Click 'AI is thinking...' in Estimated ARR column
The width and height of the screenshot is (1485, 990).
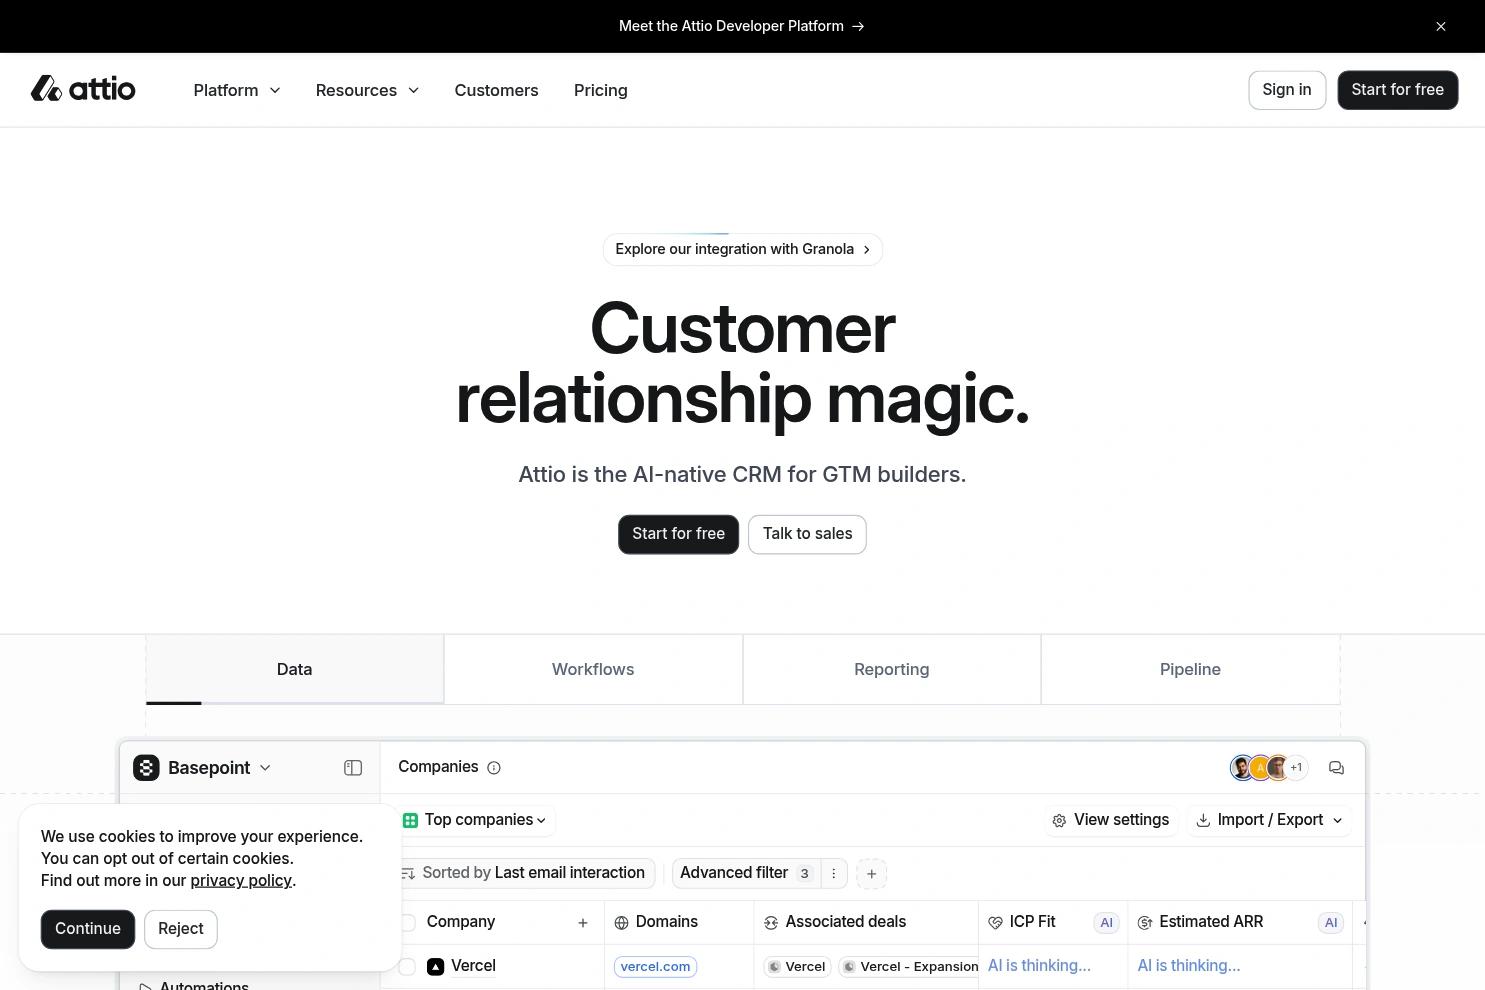click(x=1189, y=966)
